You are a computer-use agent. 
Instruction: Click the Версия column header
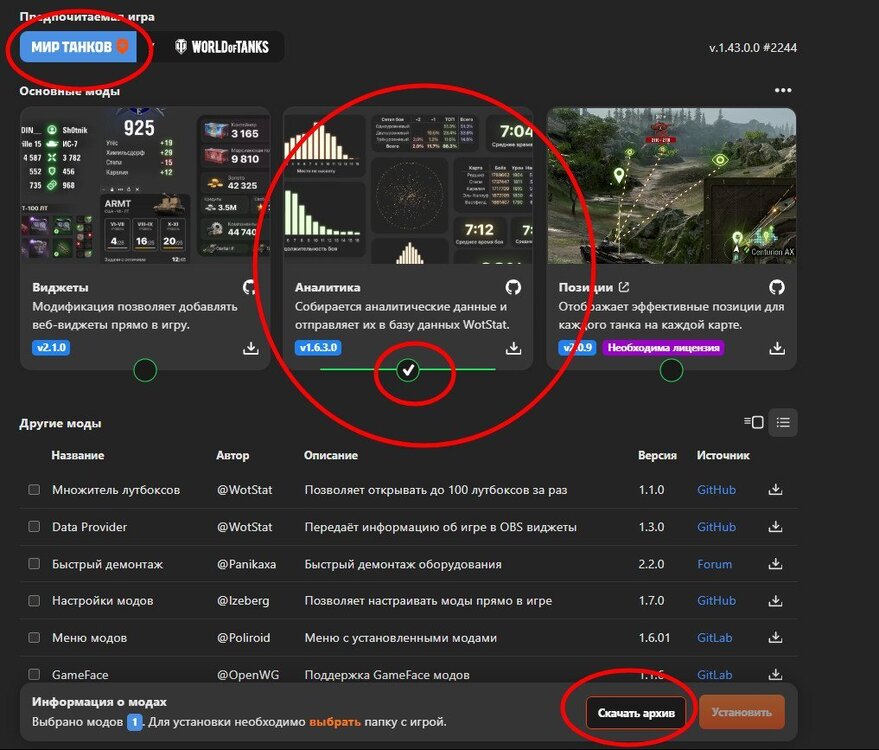(657, 455)
